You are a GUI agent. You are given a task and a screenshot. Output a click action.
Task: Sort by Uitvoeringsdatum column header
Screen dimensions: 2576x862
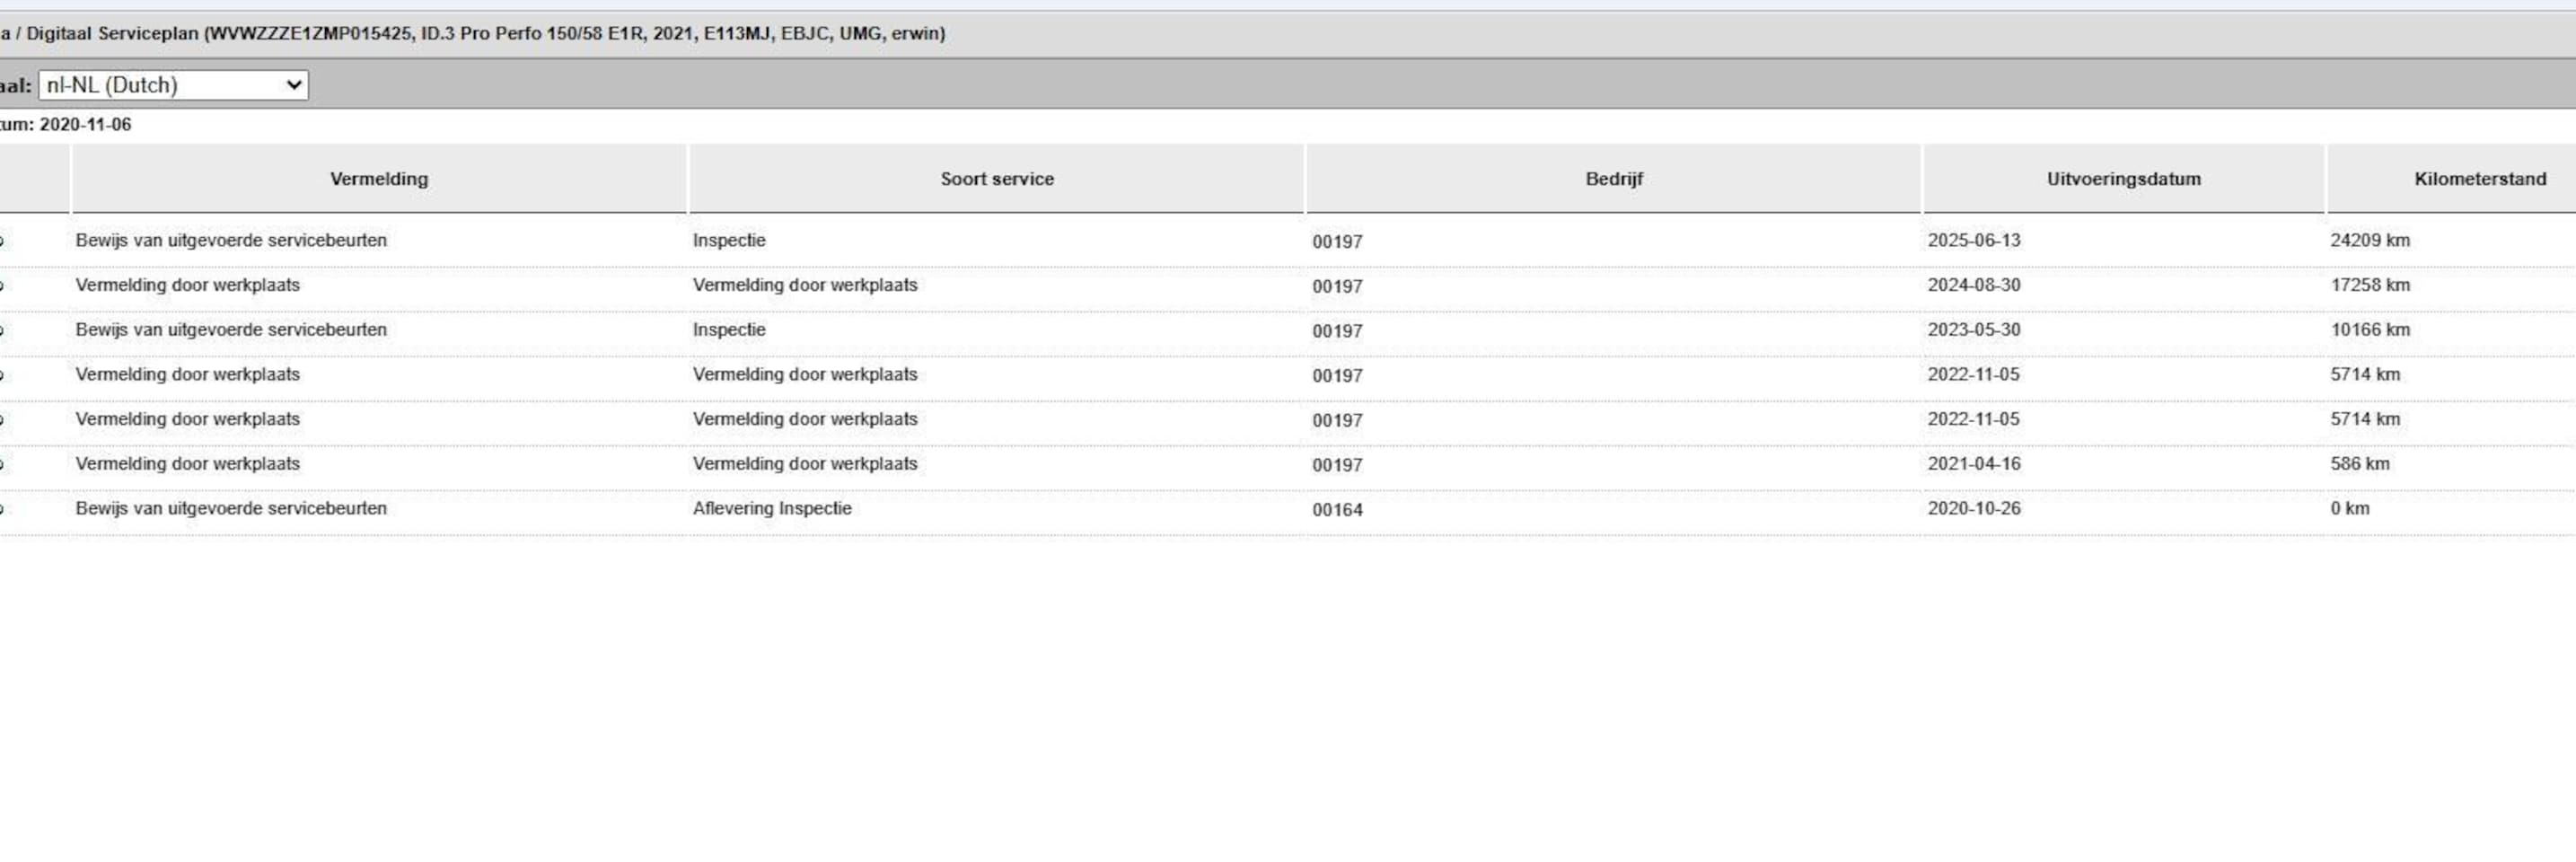pyautogui.click(x=2123, y=179)
